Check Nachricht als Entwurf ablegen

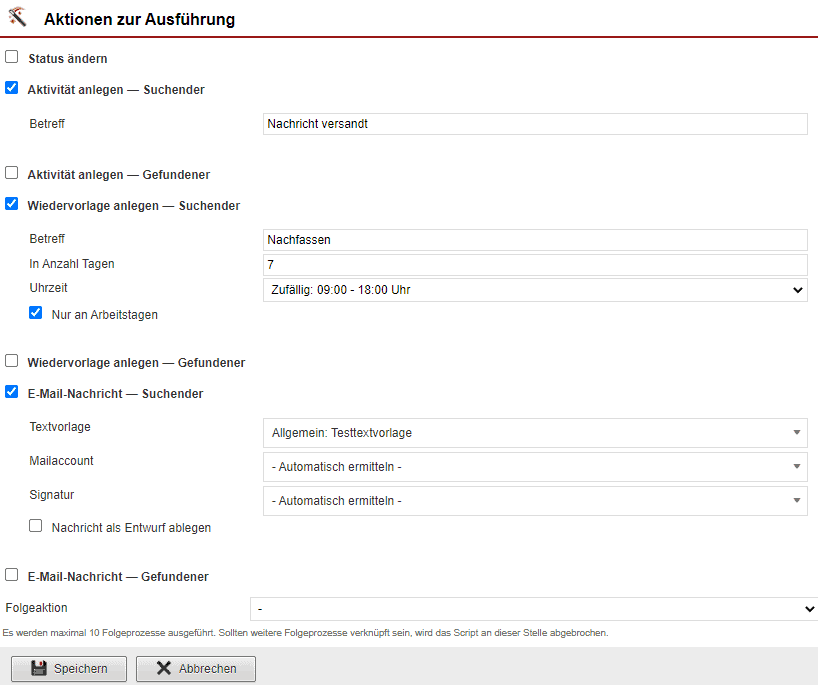tap(36, 526)
